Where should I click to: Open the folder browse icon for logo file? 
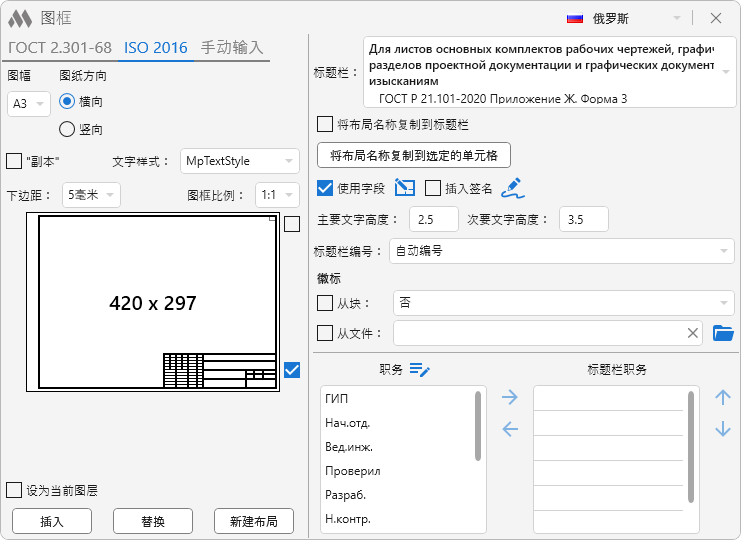click(723, 333)
